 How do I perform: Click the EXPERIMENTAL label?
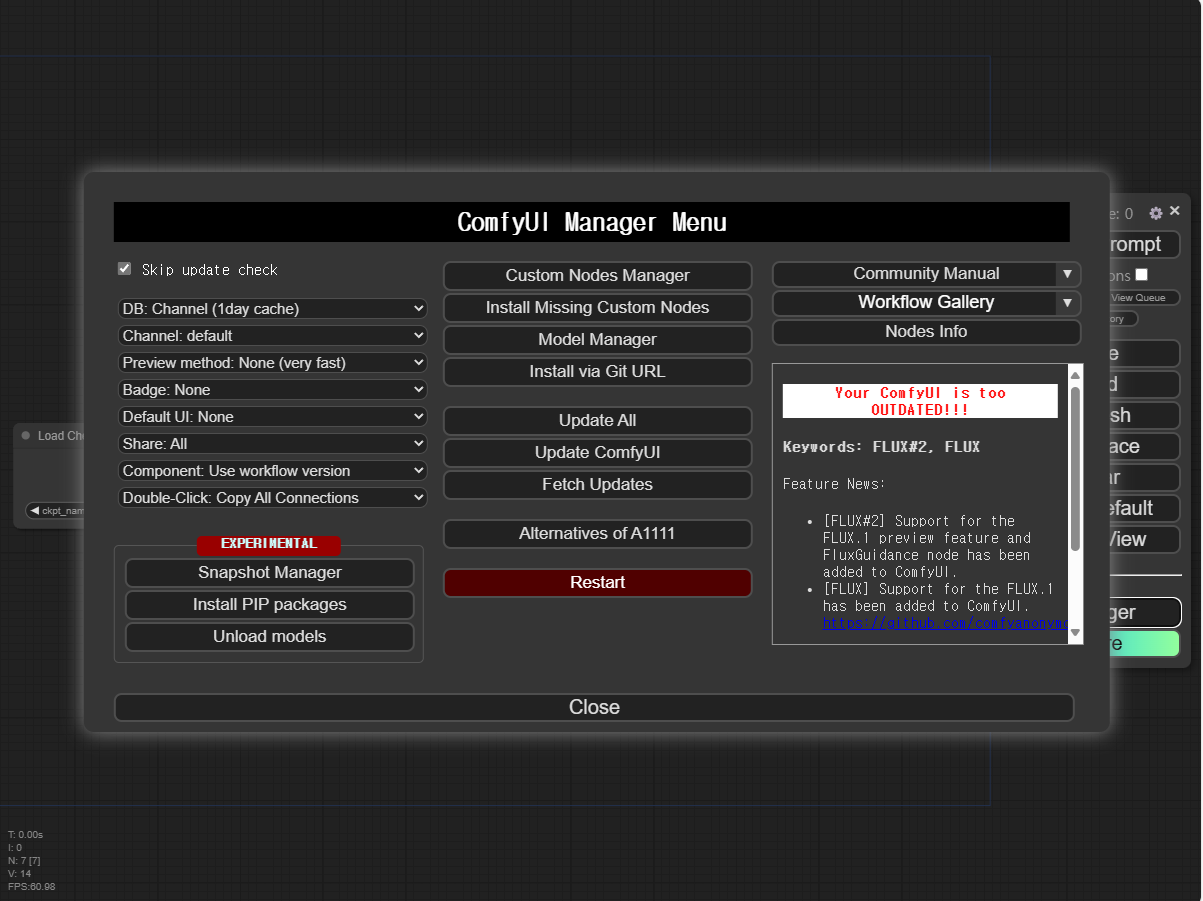click(x=269, y=544)
